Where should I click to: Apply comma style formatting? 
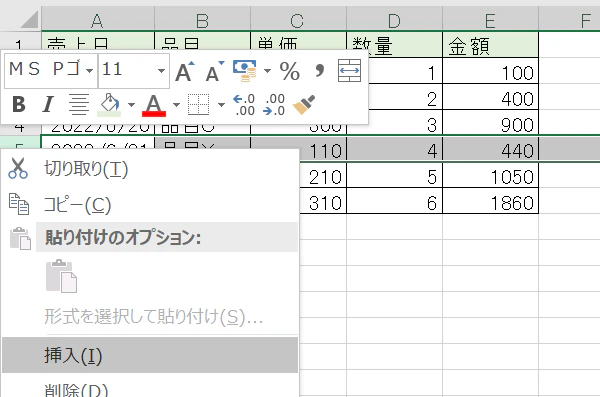[319, 70]
